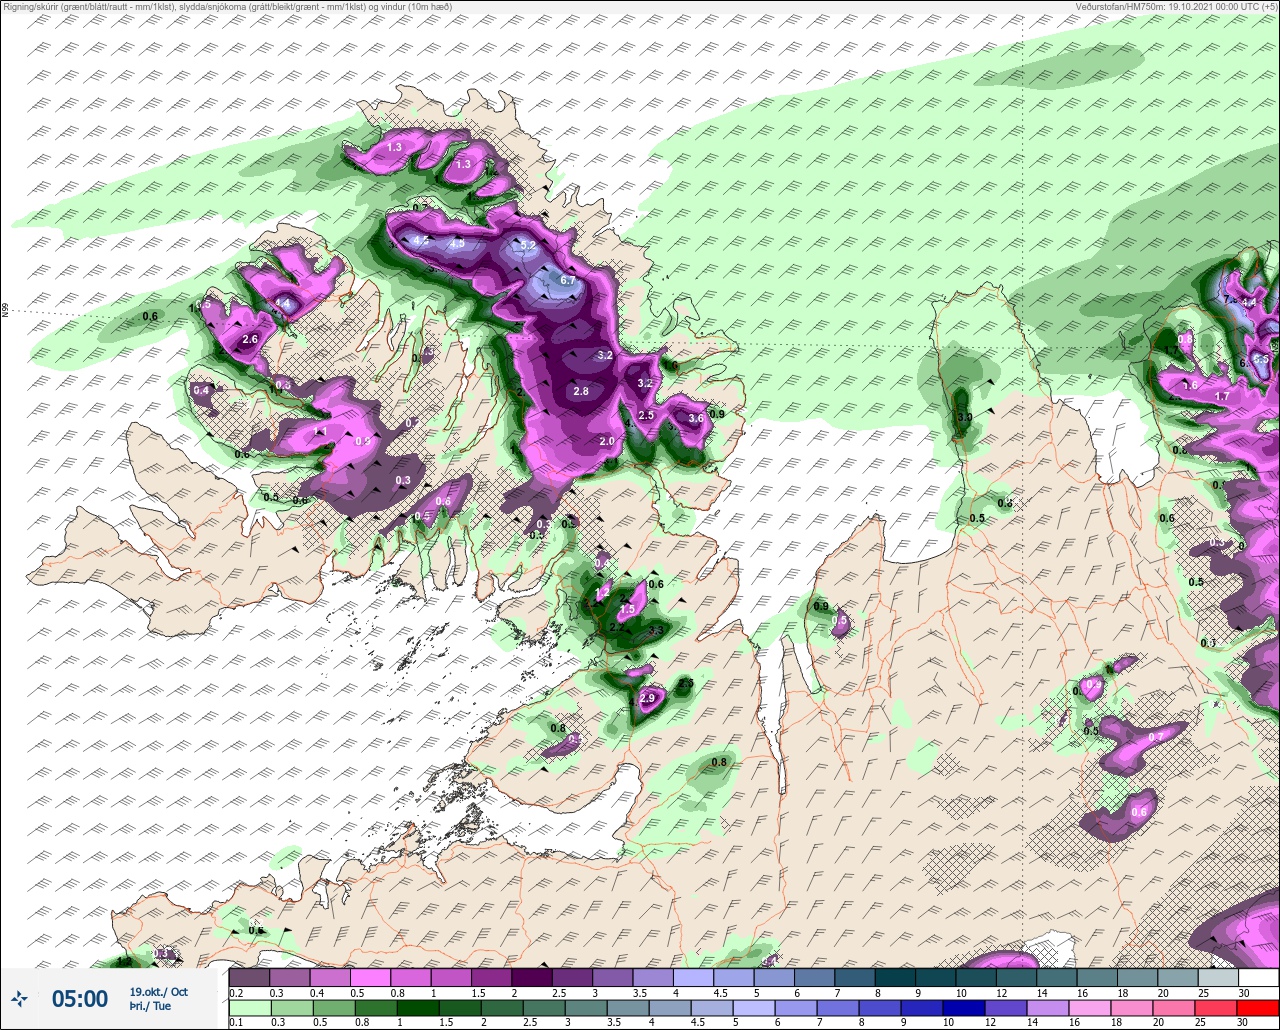Click the 2.6 precipitation value in the Westfjords
The width and height of the screenshot is (1280, 1030).
coord(250,340)
